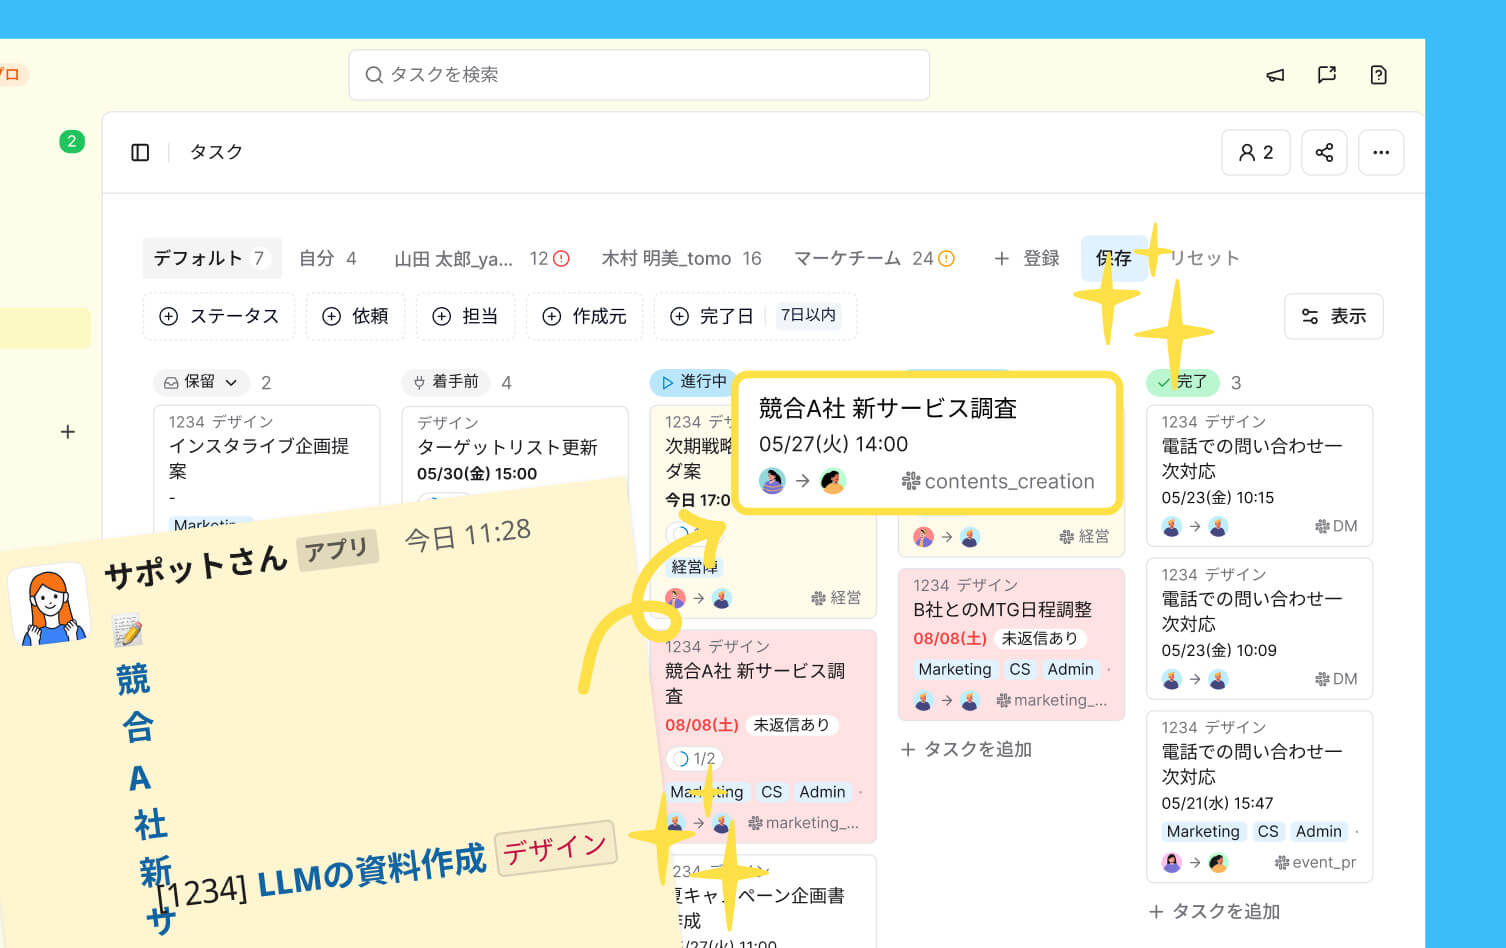Open the three-dot more menu
Screen dimensions: 1506x948
(1381, 152)
